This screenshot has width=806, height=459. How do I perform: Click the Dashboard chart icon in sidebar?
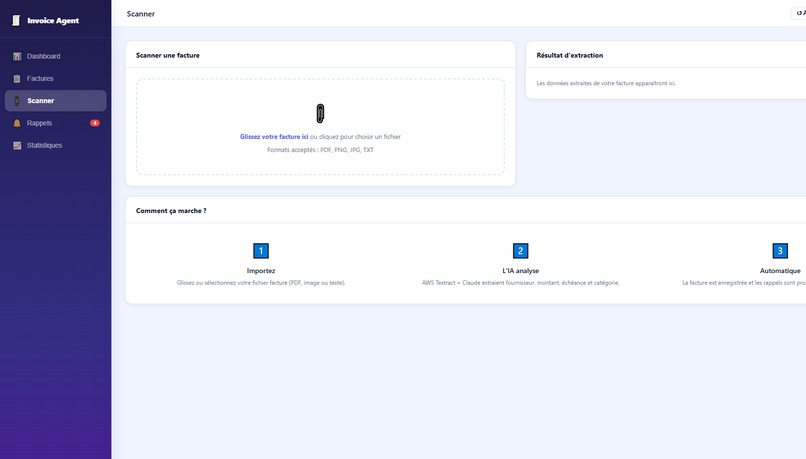(x=17, y=56)
